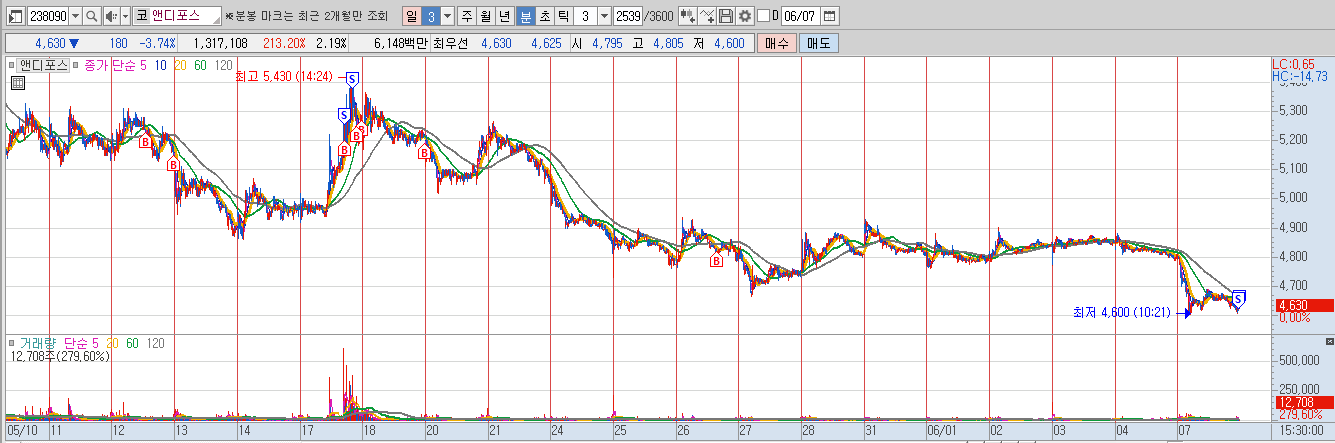This screenshot has height=443, width=1335.
Task: Open the tick interval dropdown arrow
Action: click(604, 16)
